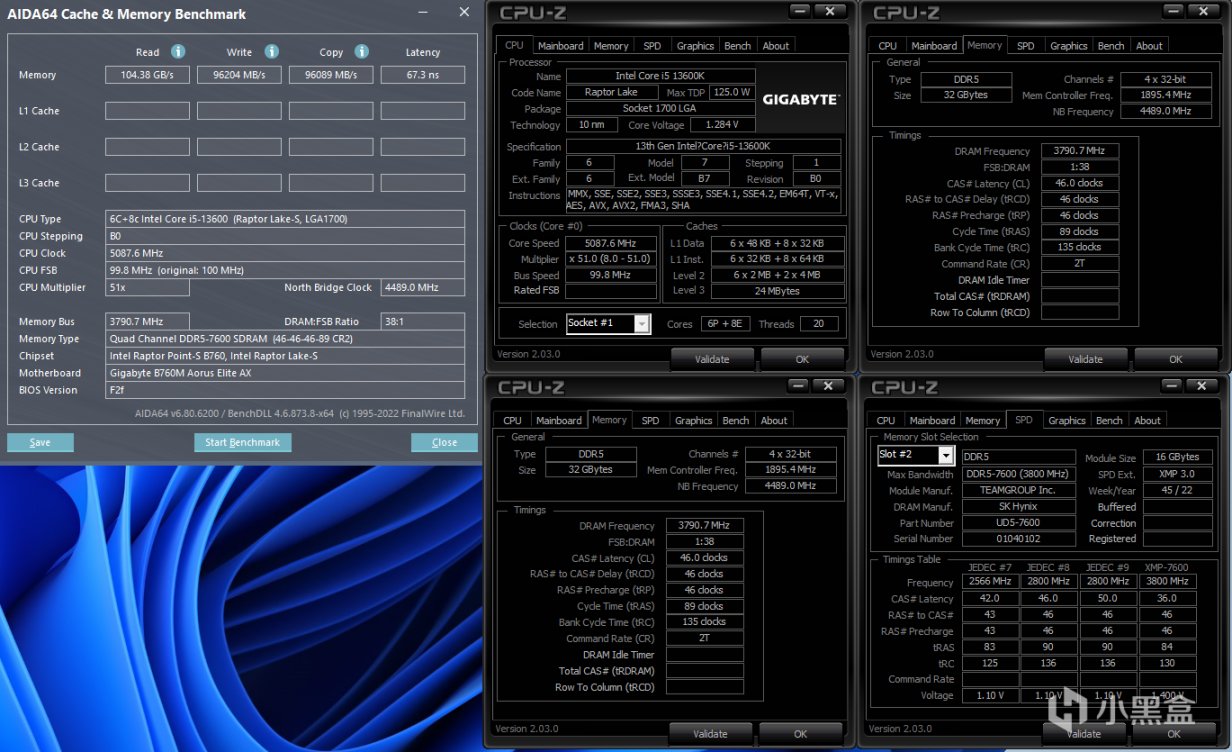Image resolution: width=1232 pixels, height=752 pixels.
Task: Open Graphics tab in the CPU-Z SPD window
Action: tap(1067, 421)
